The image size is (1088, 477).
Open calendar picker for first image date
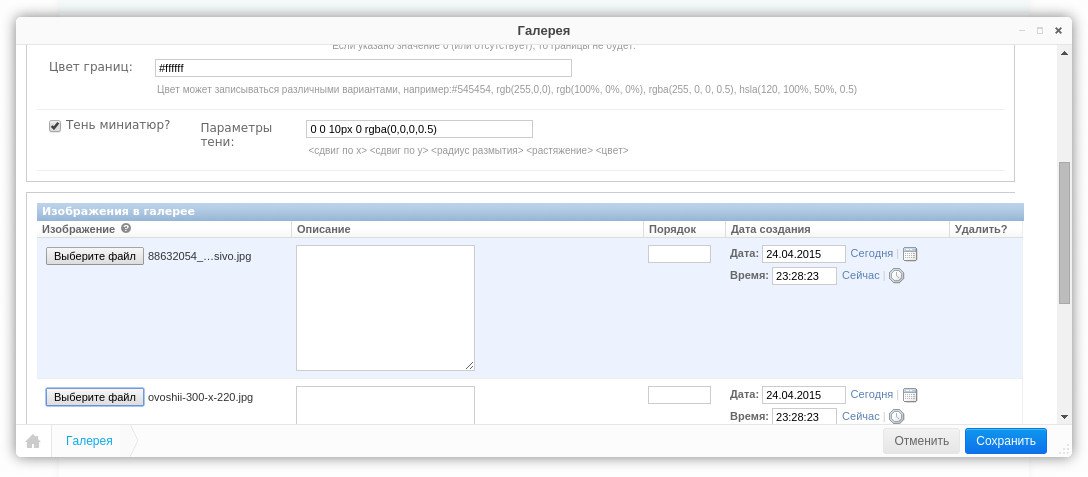tap(910, 254)
